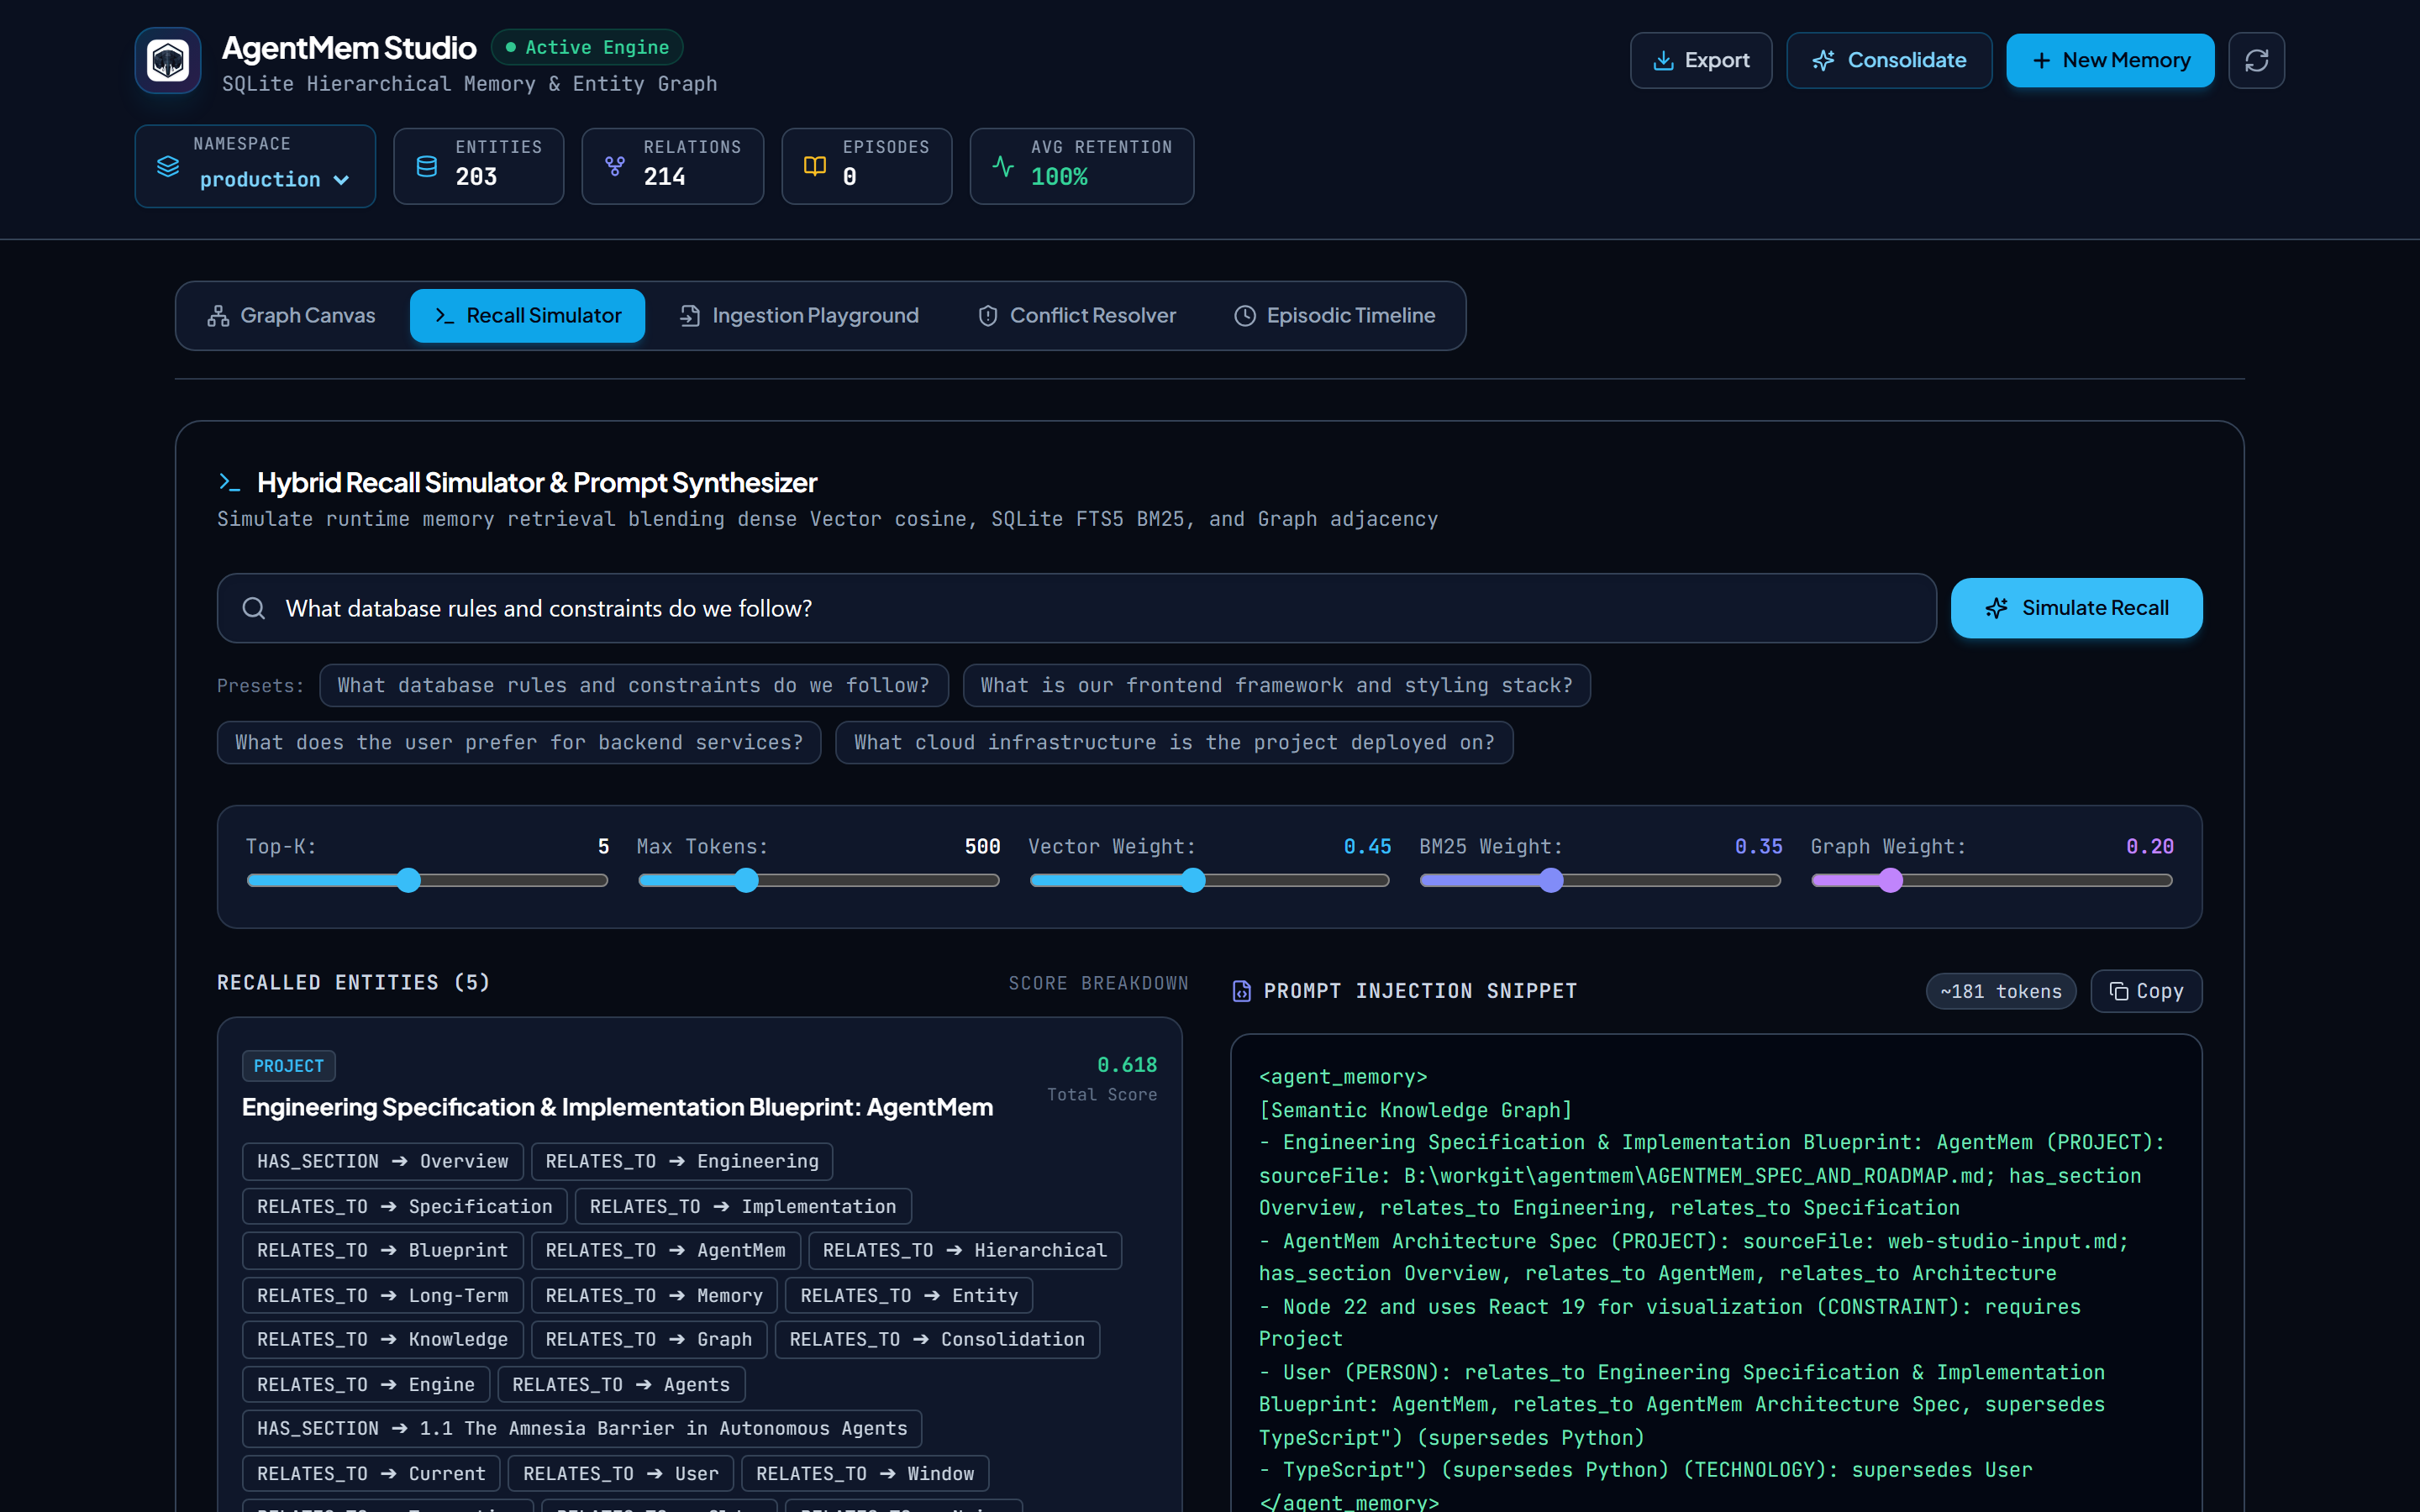The width and height of the screenshot is (2420, 1512).
Task: Copy the prompt injection snippet
Action: coord(2146,991)
